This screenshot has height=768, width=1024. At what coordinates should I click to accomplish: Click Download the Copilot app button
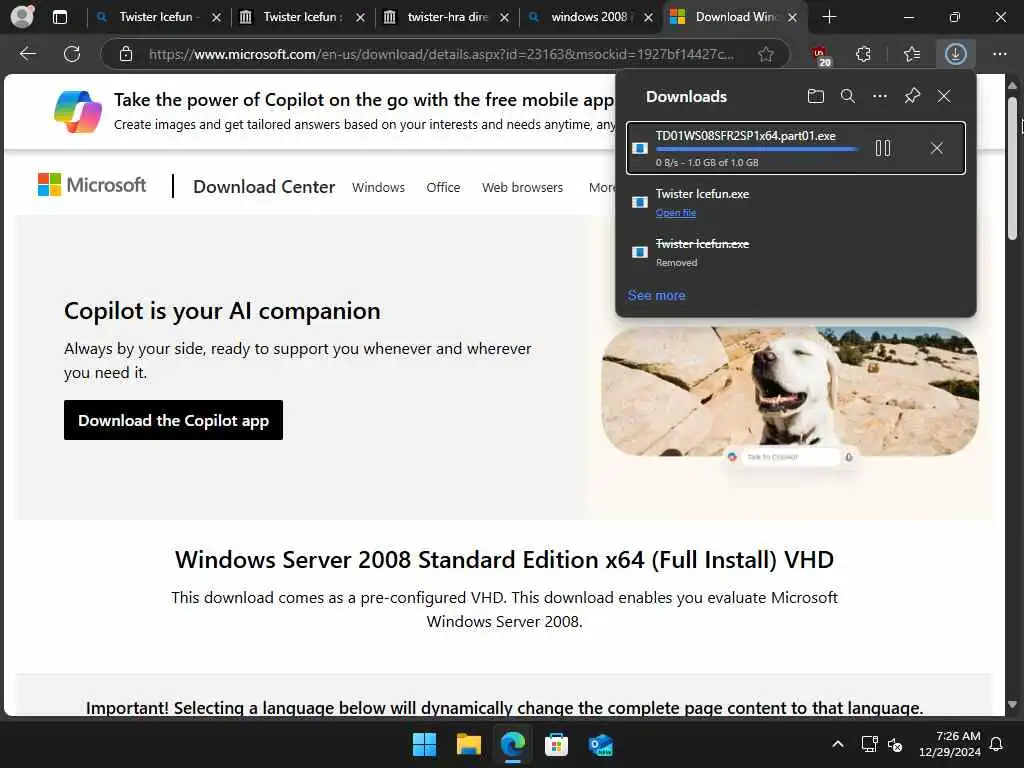pyautogui.click(x=173, y=420)
